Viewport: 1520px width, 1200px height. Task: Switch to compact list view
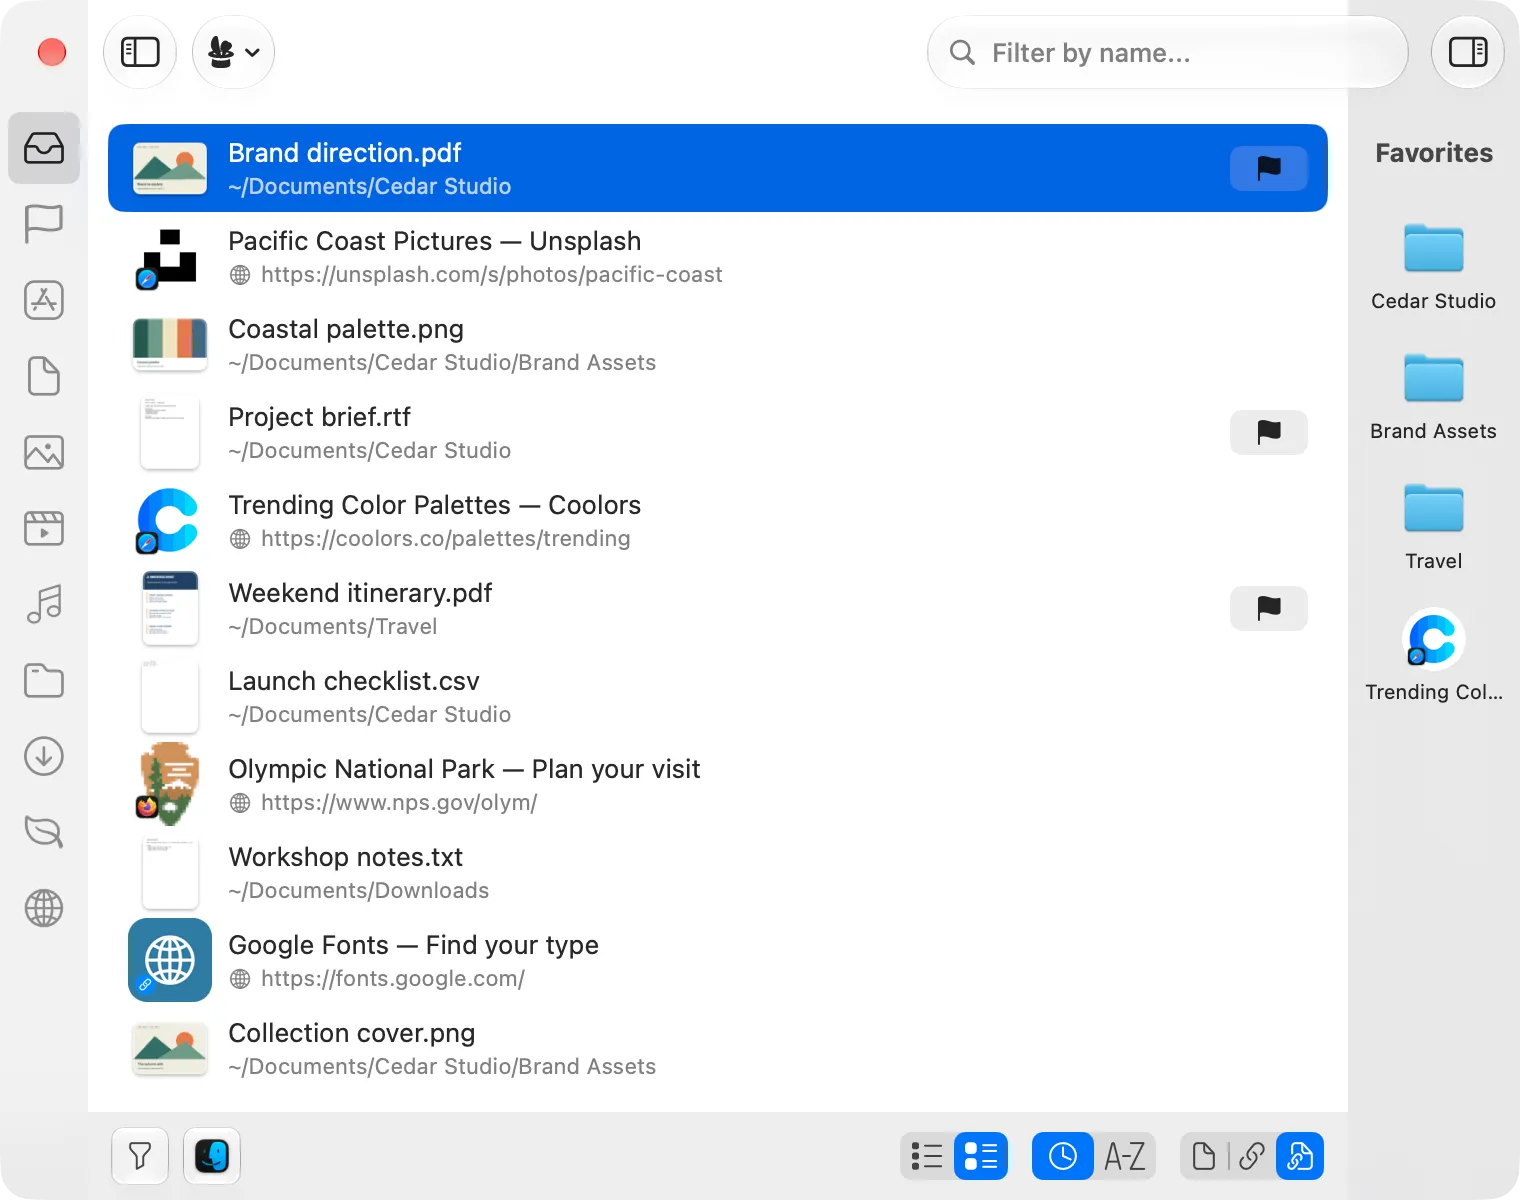tap(927, 1156)
